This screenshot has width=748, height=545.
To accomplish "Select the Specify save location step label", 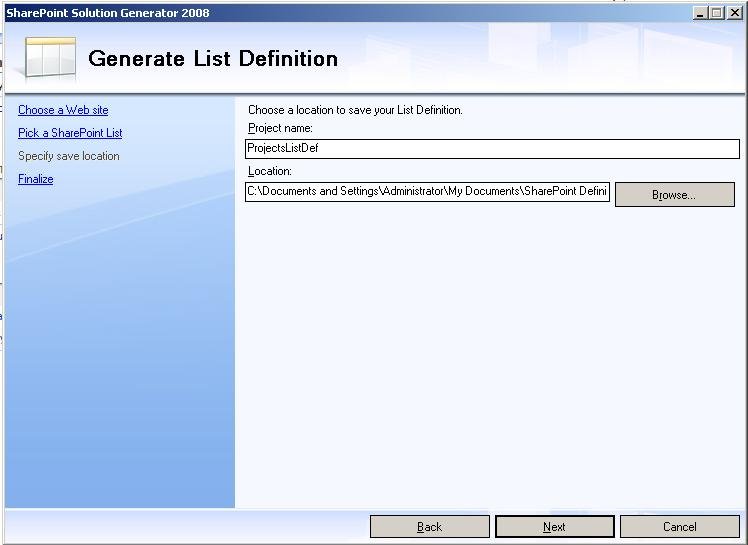I will point(69,156).
